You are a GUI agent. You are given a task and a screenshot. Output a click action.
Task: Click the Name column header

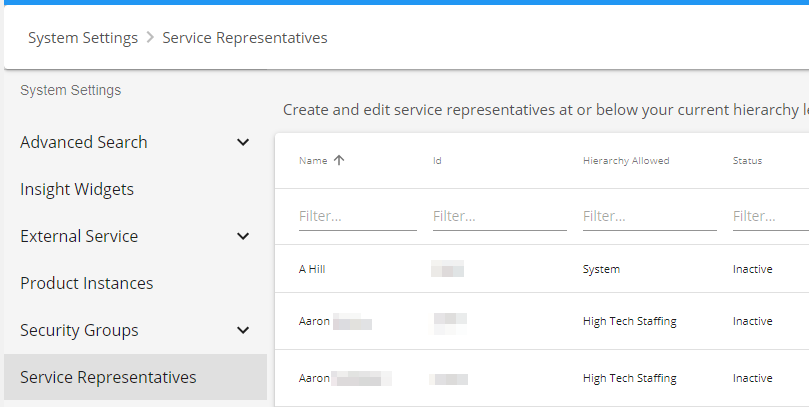(x=313, y=160)
